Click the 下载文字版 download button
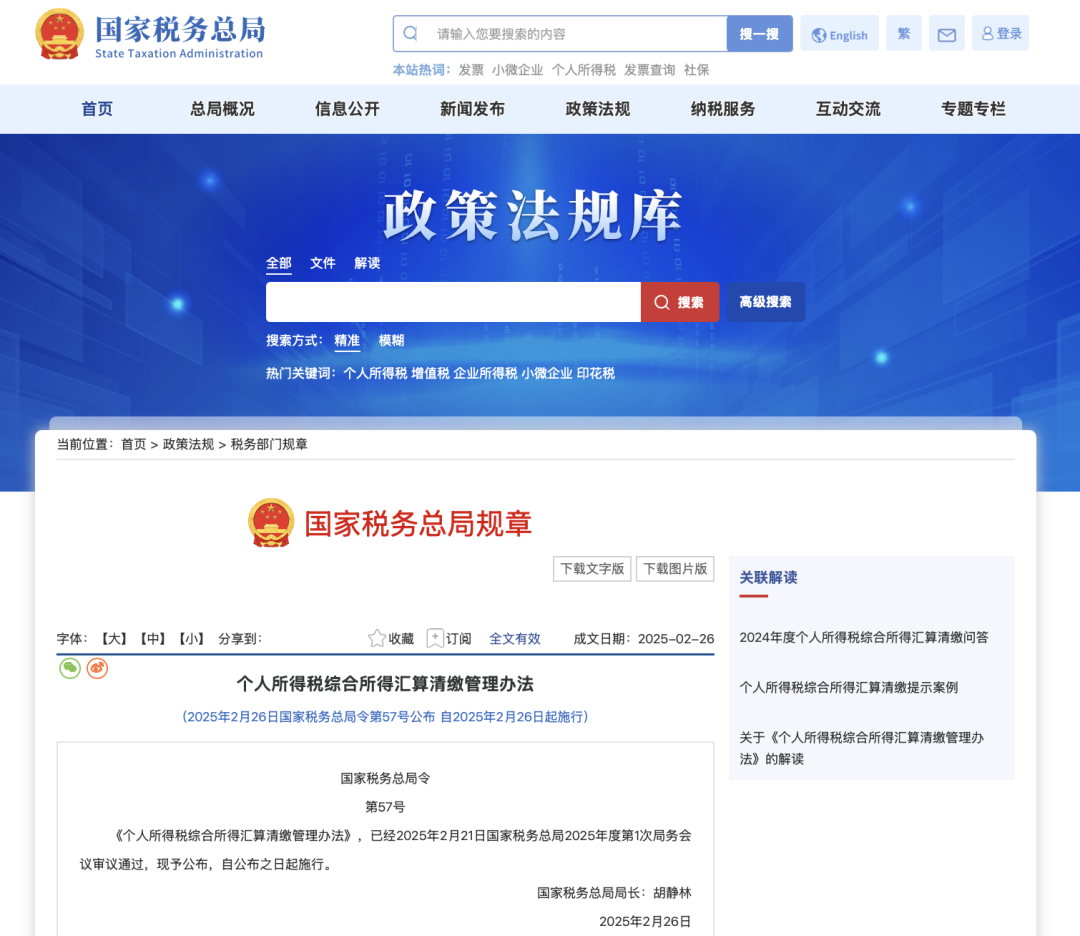The image size is (1080, 936). click(x=592, y=568)
